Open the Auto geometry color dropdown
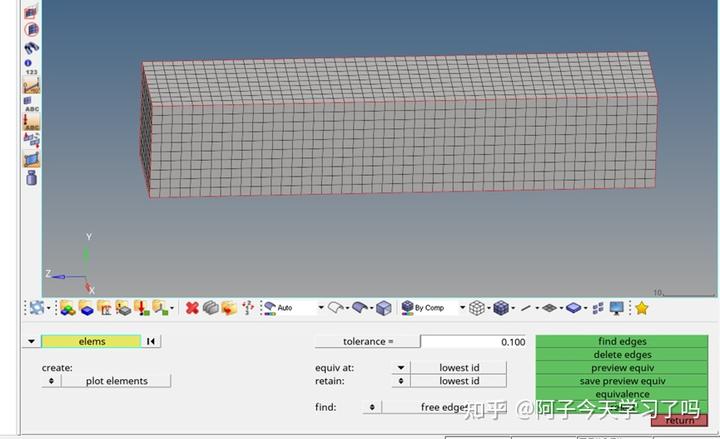This screenshot has height=439, width=720. [x=321, y=308]
